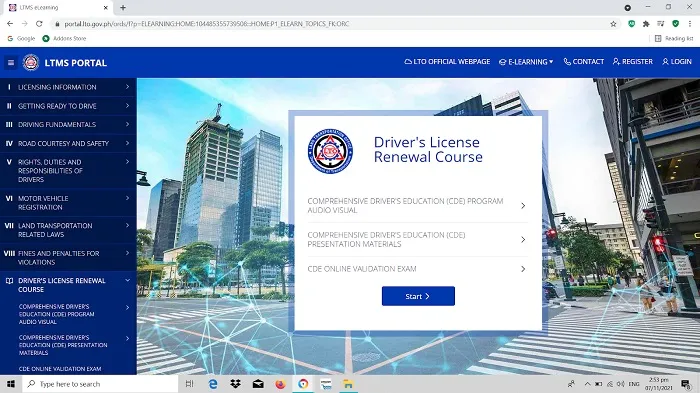Open the Register page

point(633,62)
